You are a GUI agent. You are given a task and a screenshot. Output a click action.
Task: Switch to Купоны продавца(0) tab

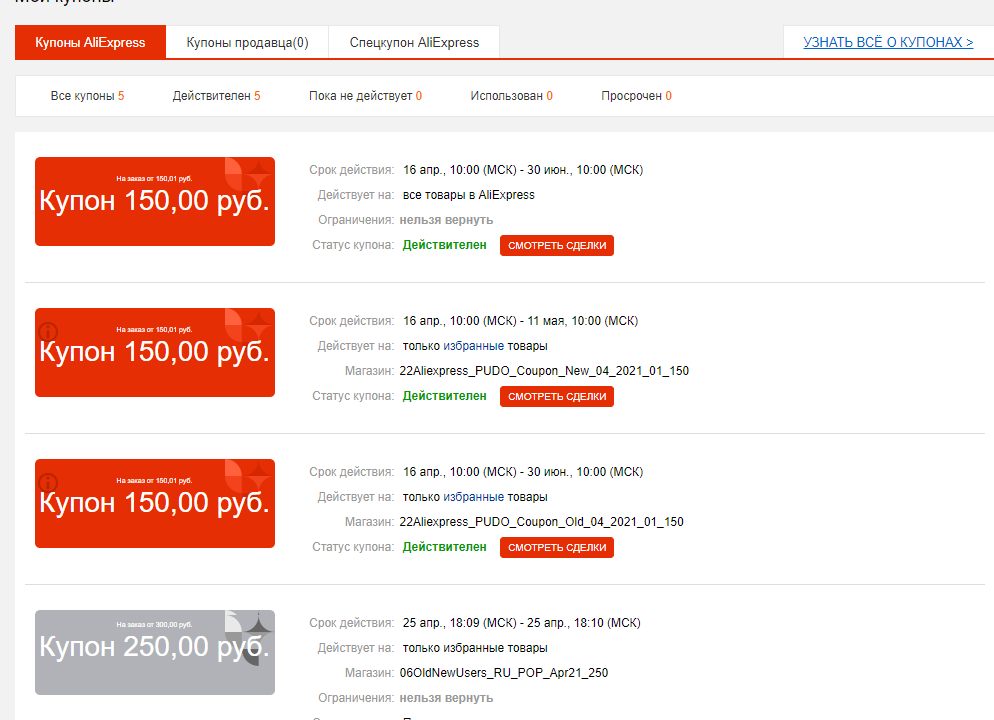[247, 42]
